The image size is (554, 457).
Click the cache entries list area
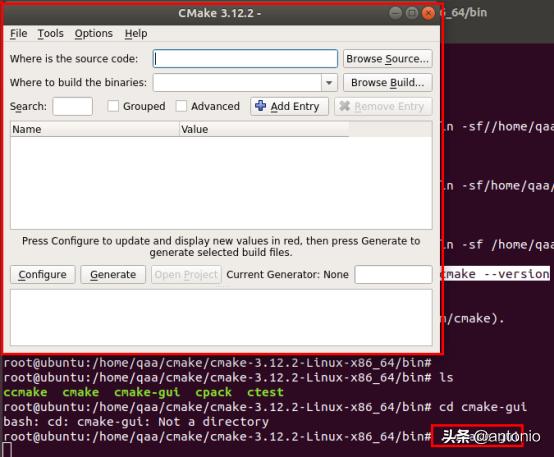click(x=221, y=183)
